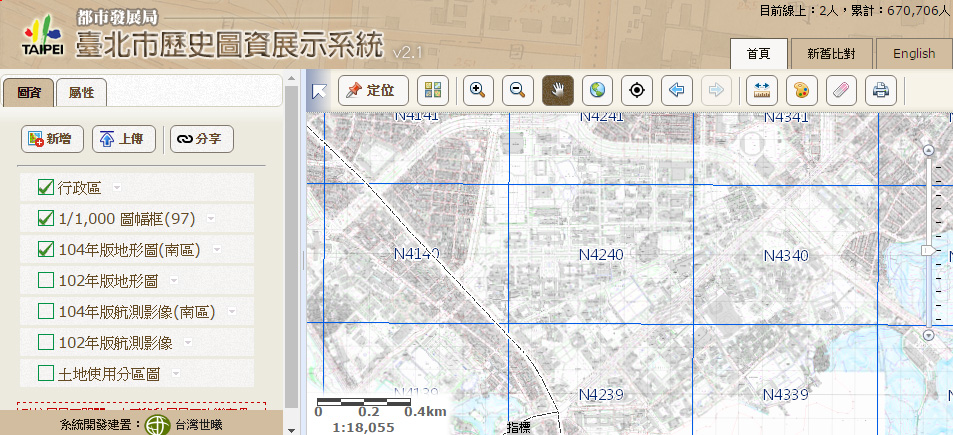Image resolution: width=953 pixels, height=435 pixels.
Task: Click the 上傳 upload button
Action: (124, 139)
